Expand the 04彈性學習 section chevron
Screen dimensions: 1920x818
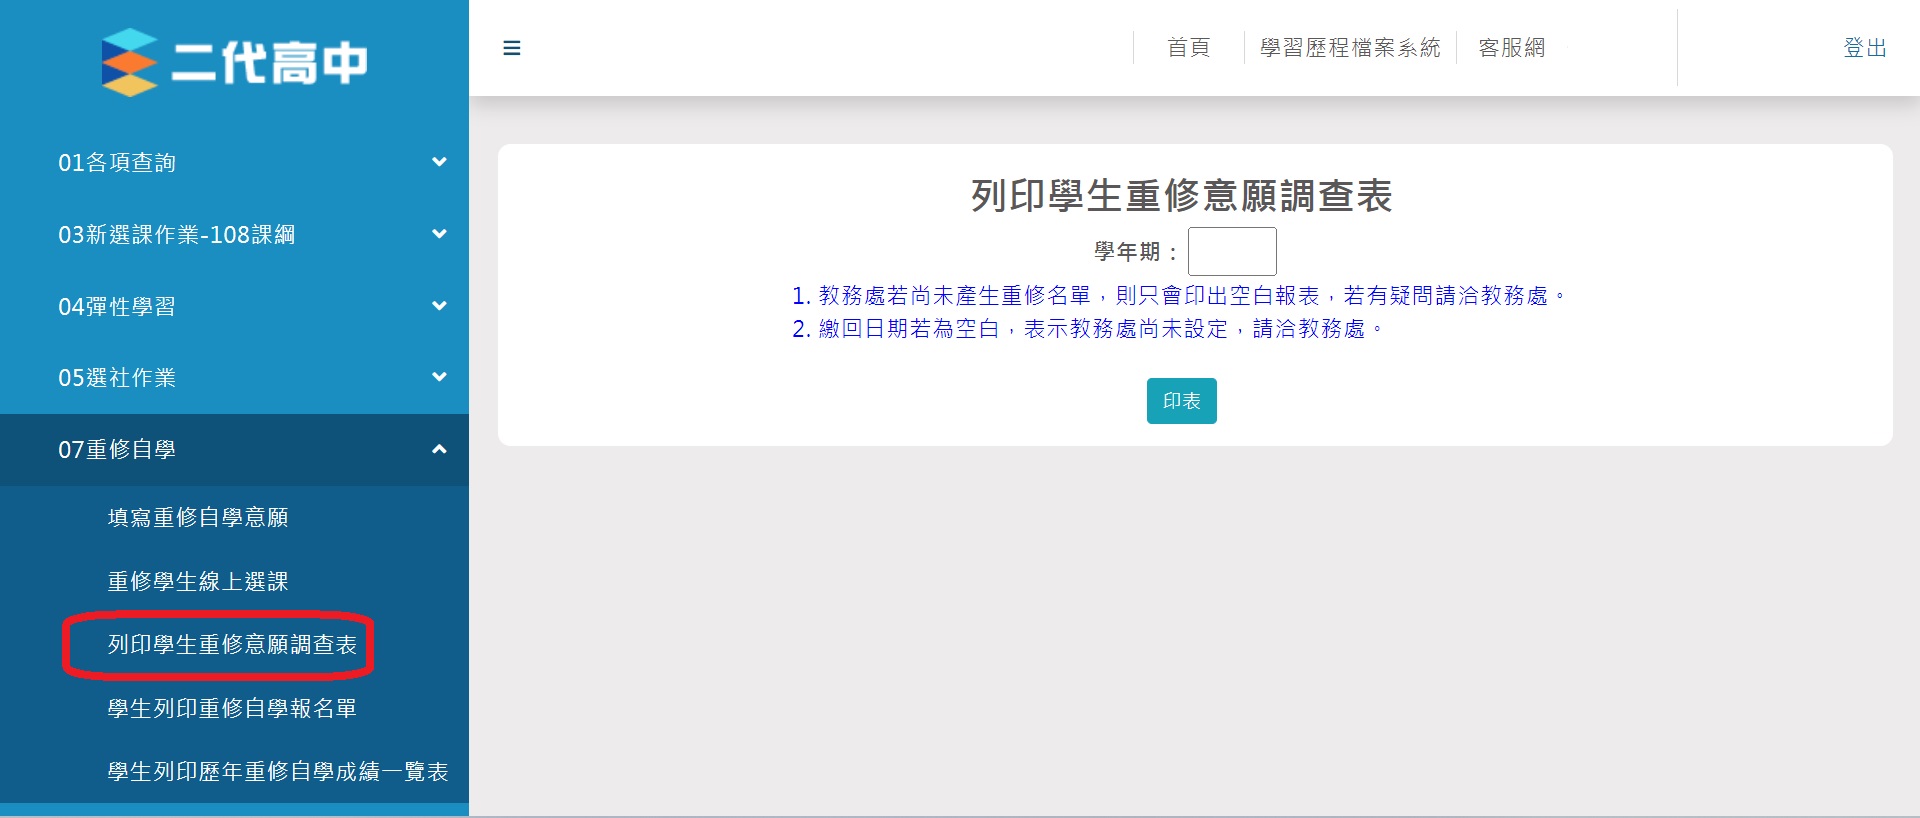439,306
